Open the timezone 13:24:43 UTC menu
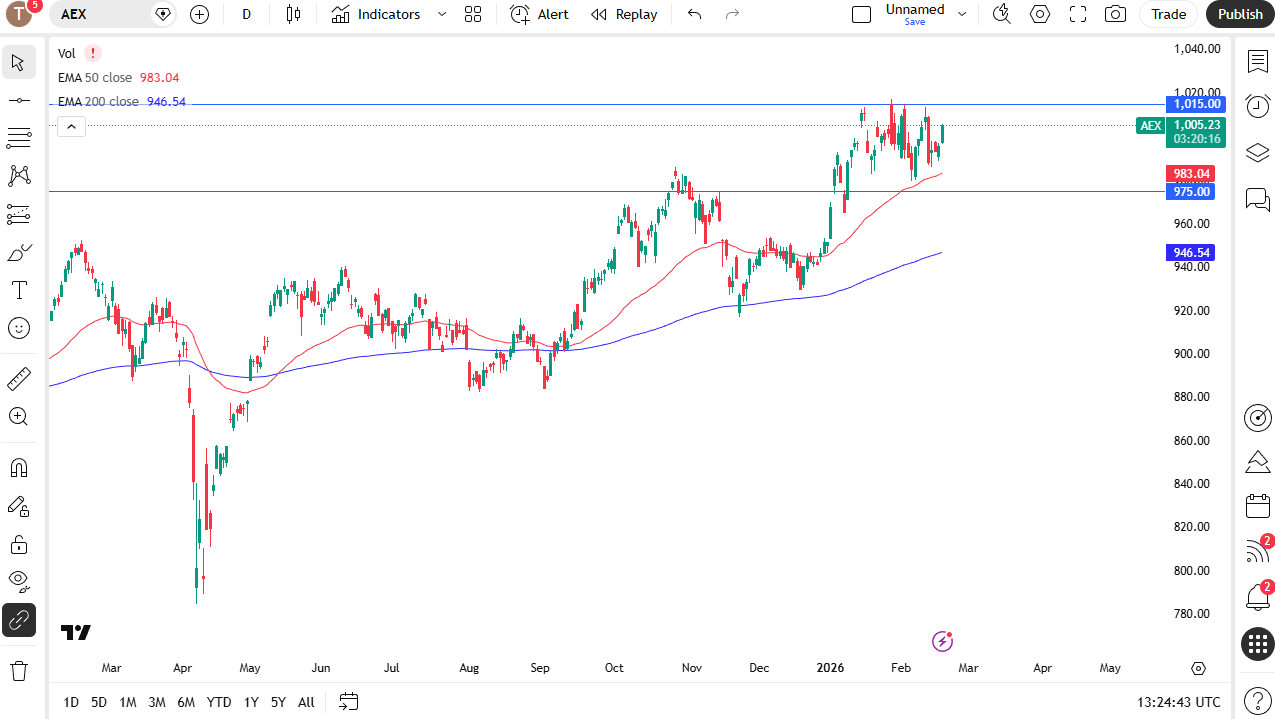1275x719 pixels. [1178, 702]
